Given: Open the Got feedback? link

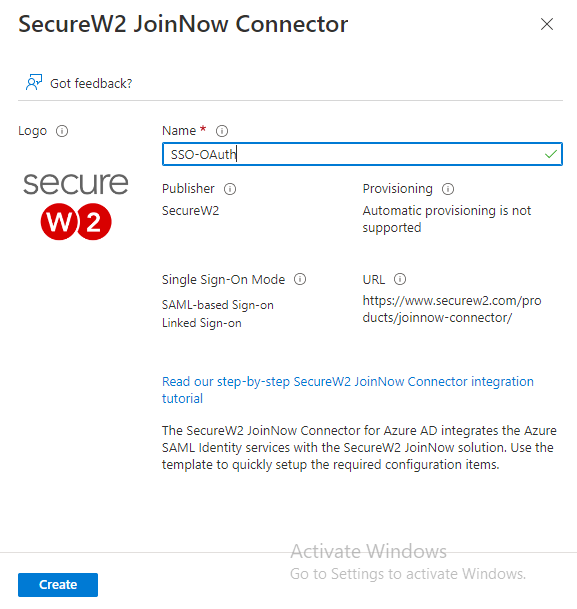Looking at the screenshot, I should [91, 84].
